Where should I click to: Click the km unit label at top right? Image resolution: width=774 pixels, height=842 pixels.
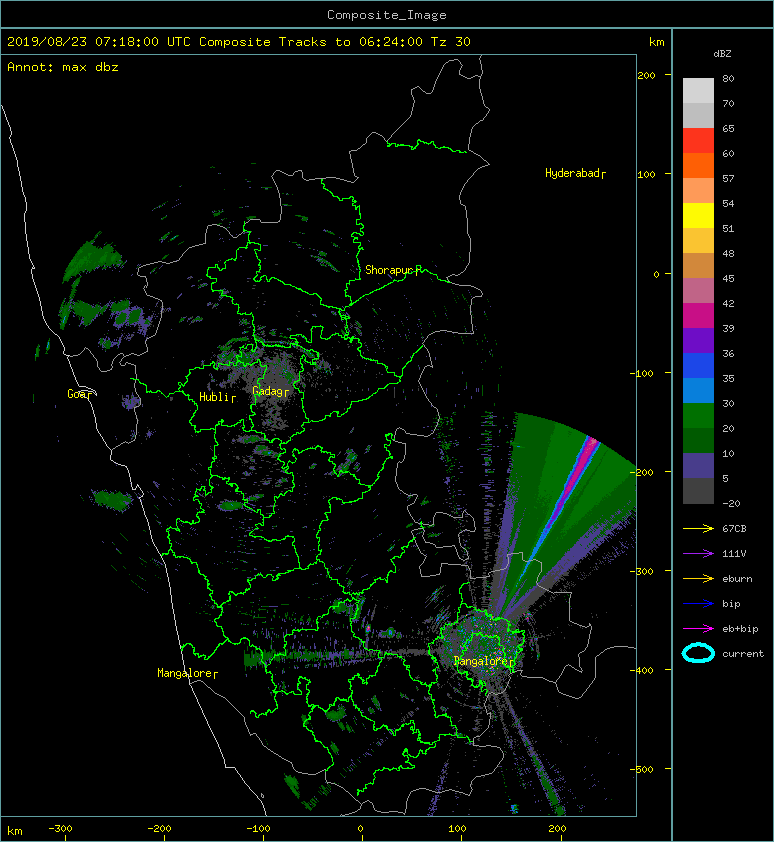(x=656, y=42)
